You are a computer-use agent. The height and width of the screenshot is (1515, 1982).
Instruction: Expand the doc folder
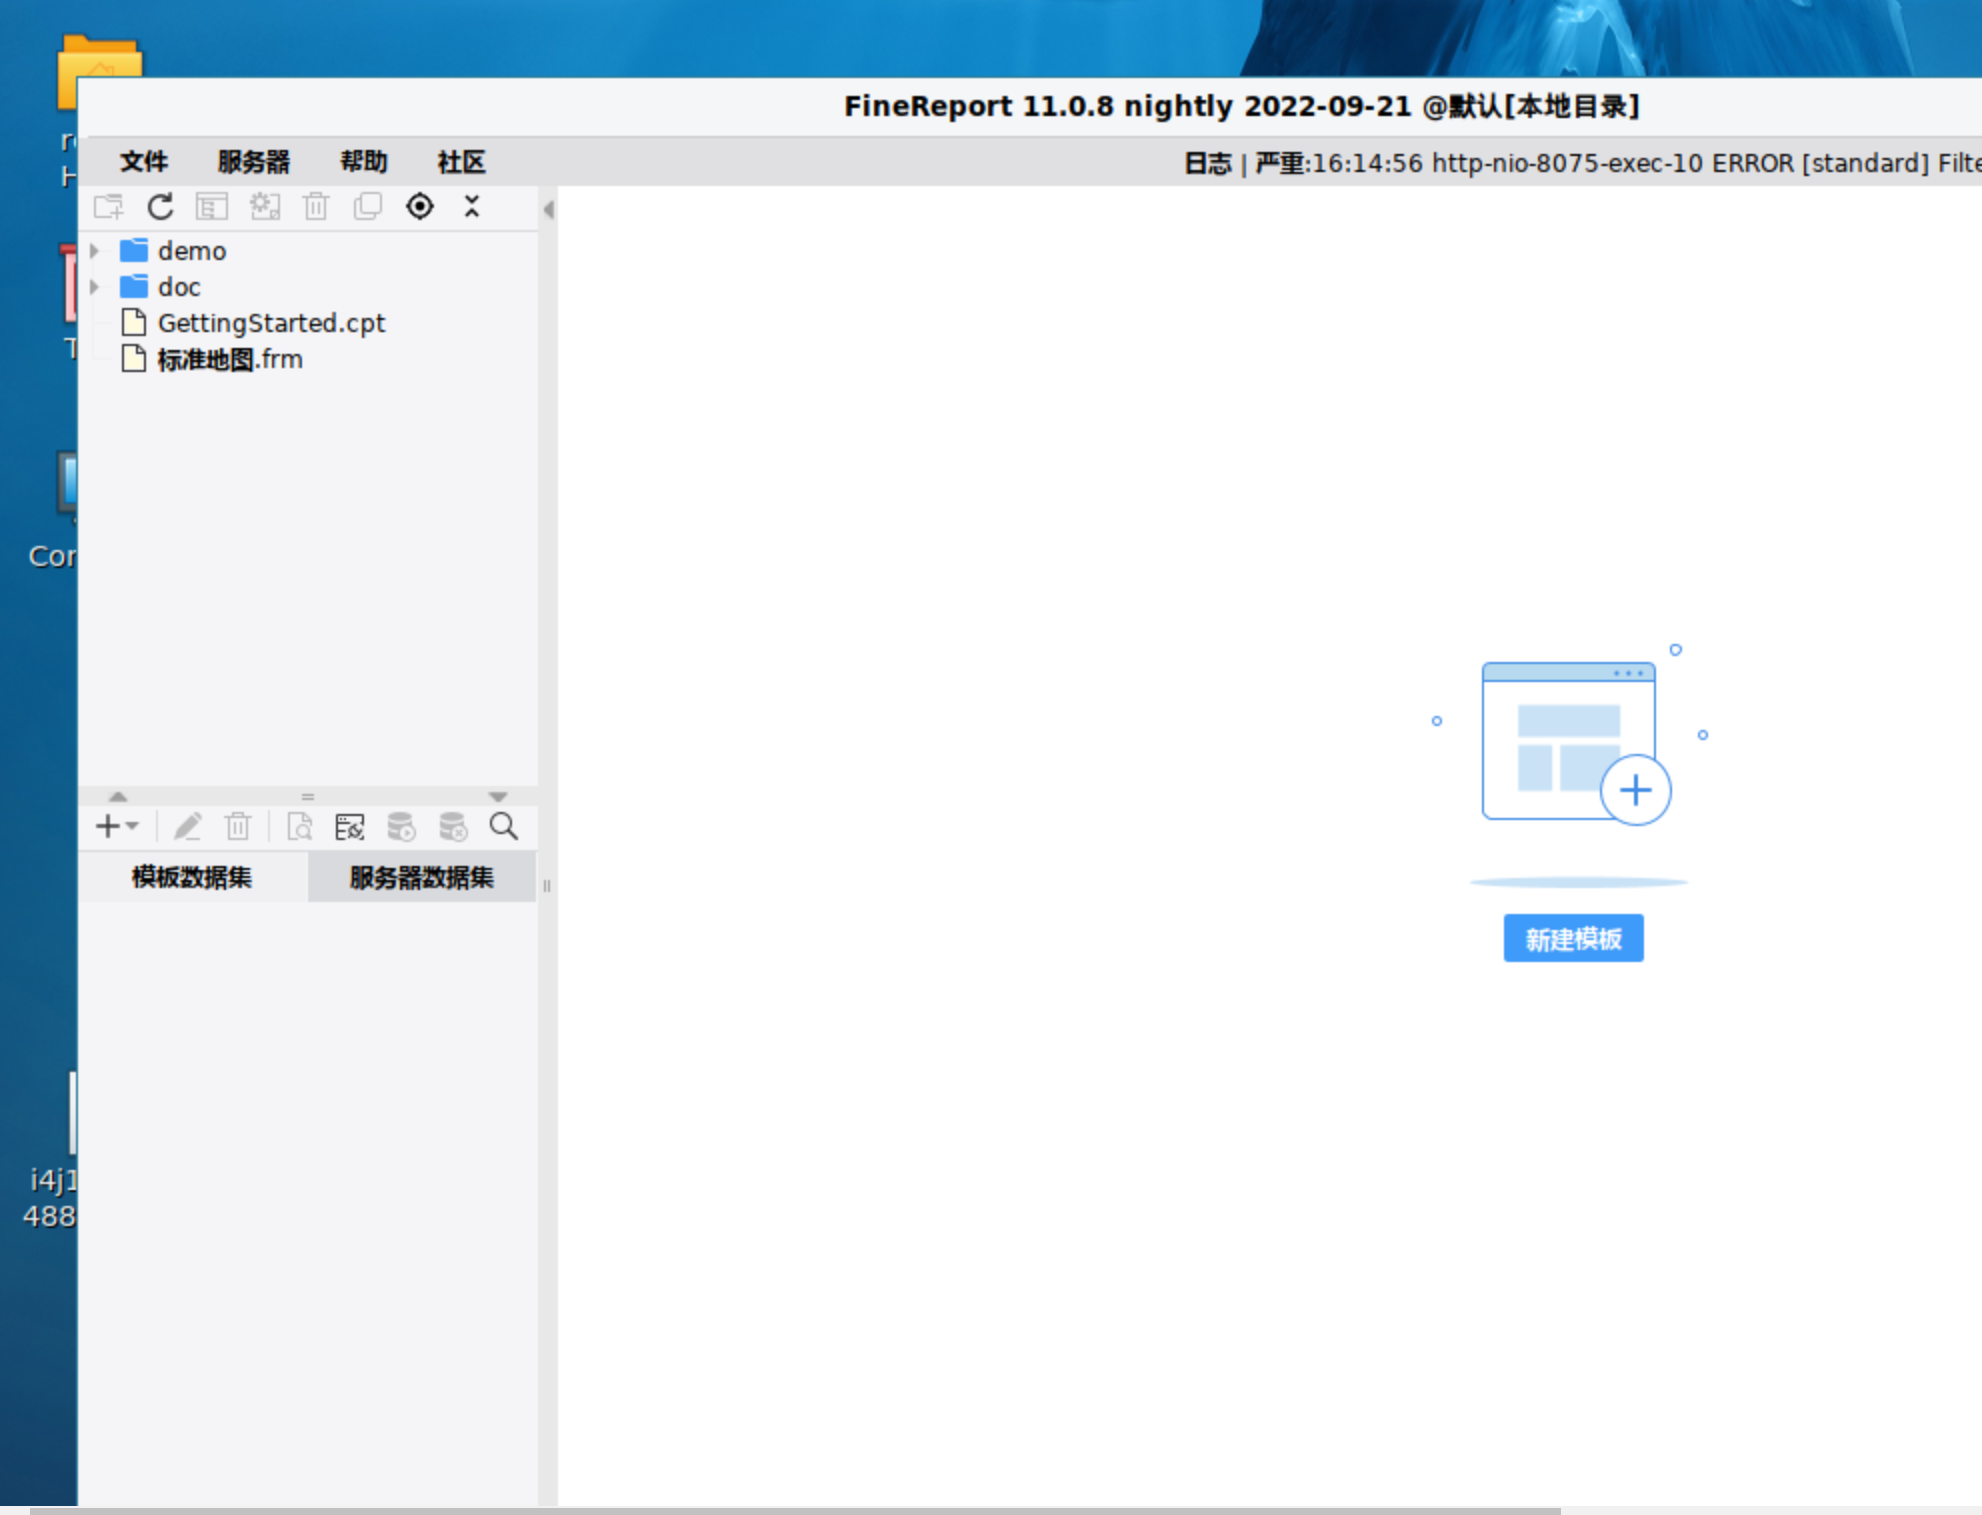point(95,287)
